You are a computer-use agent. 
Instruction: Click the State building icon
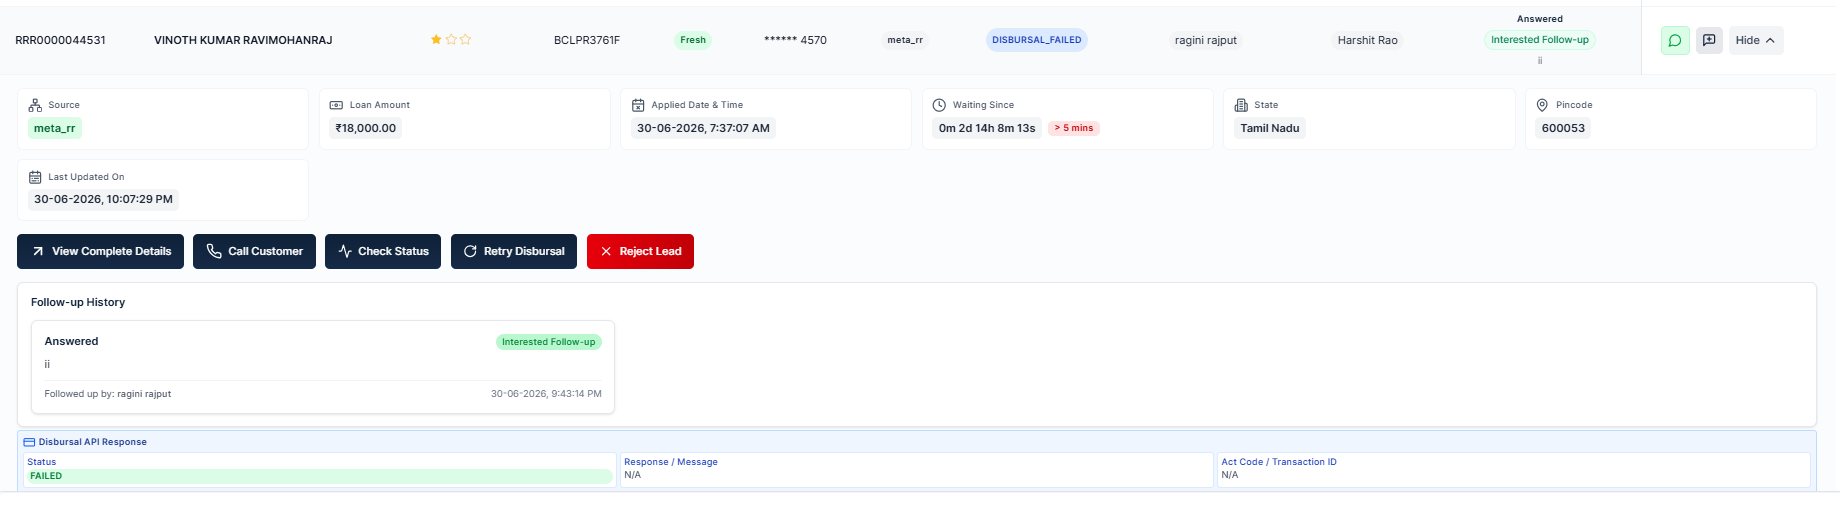1241,105
